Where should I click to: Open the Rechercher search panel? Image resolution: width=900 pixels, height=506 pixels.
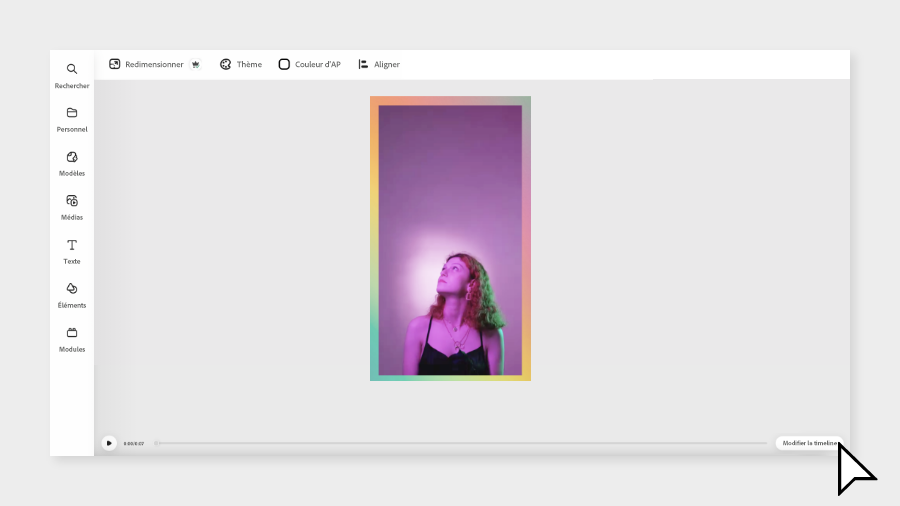72,76
